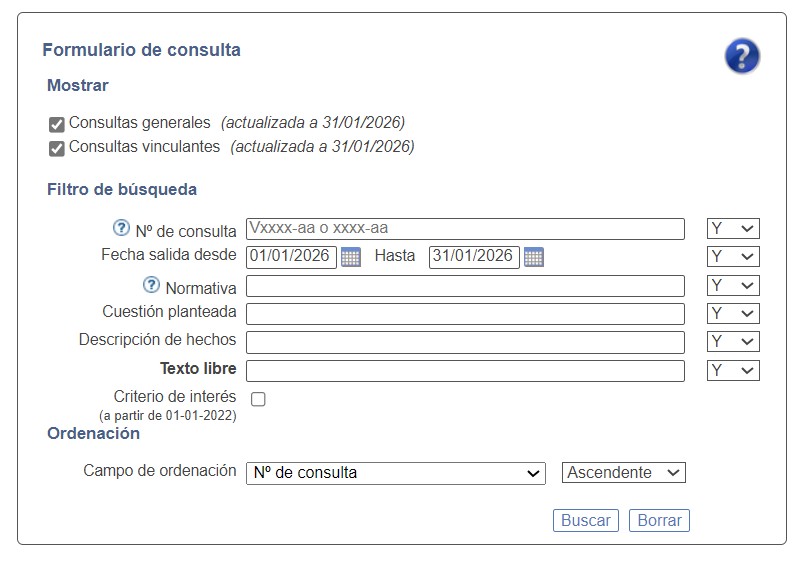Open Y operator dropdown for Texto libre
The image size is (811, 565).
733,371
